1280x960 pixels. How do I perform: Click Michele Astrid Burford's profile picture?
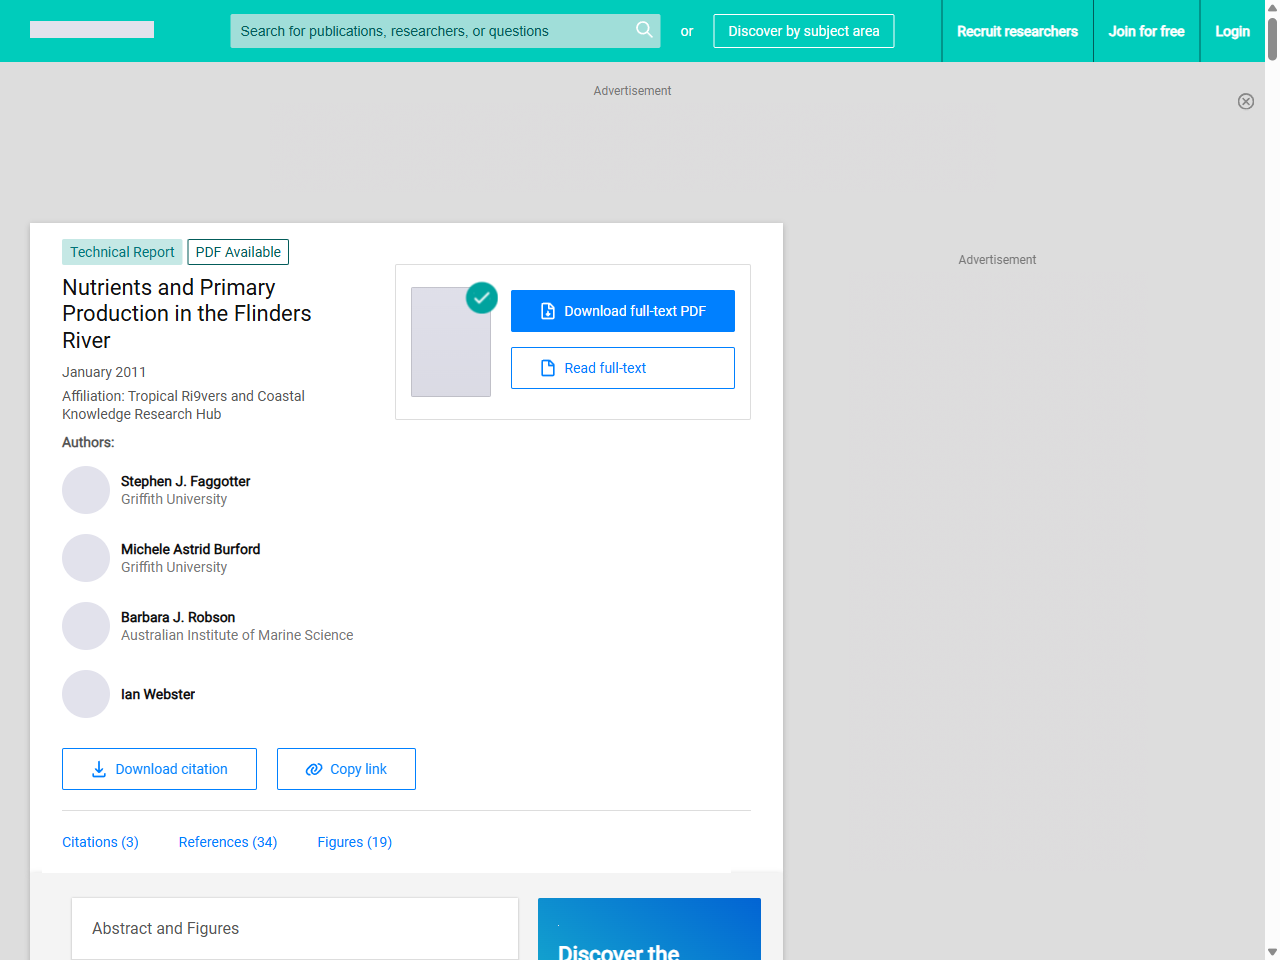86,558
